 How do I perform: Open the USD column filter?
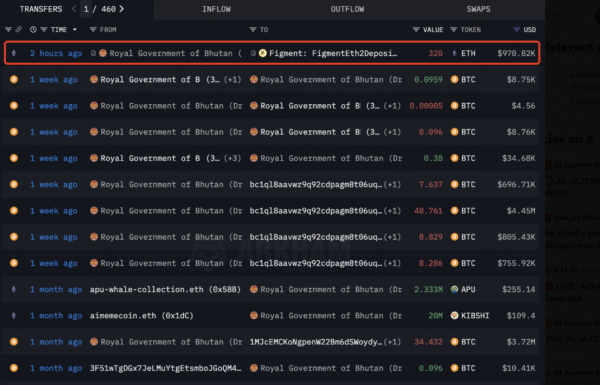[517, 29]
